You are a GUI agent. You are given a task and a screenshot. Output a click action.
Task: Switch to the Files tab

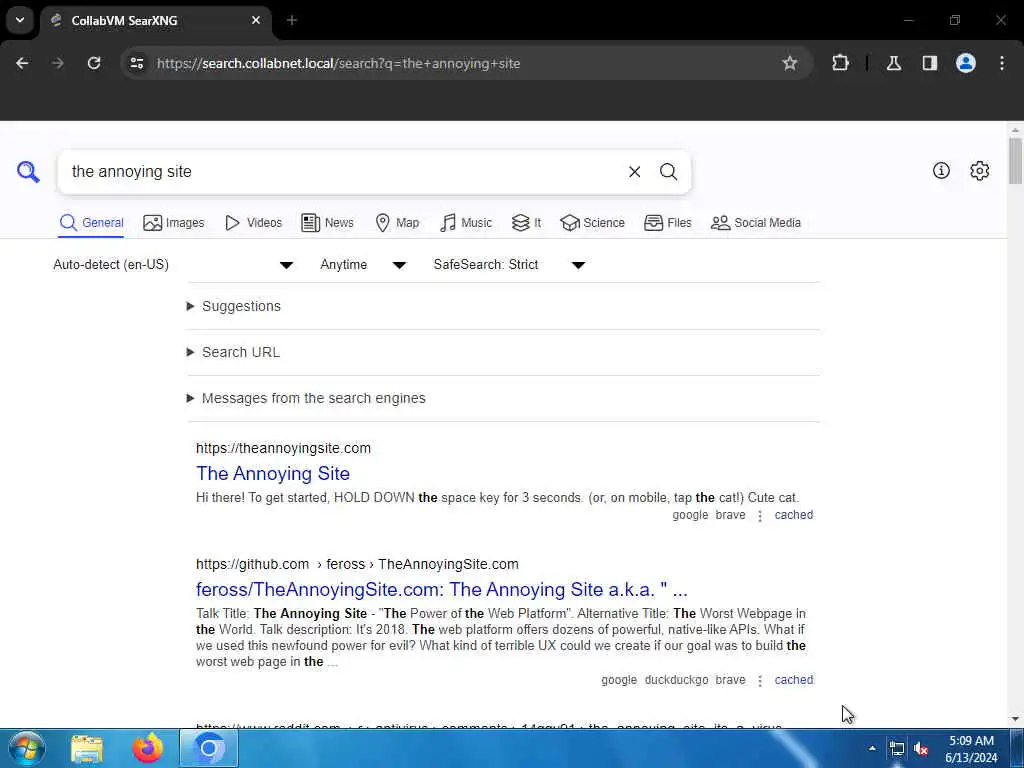tap(667, 223)
